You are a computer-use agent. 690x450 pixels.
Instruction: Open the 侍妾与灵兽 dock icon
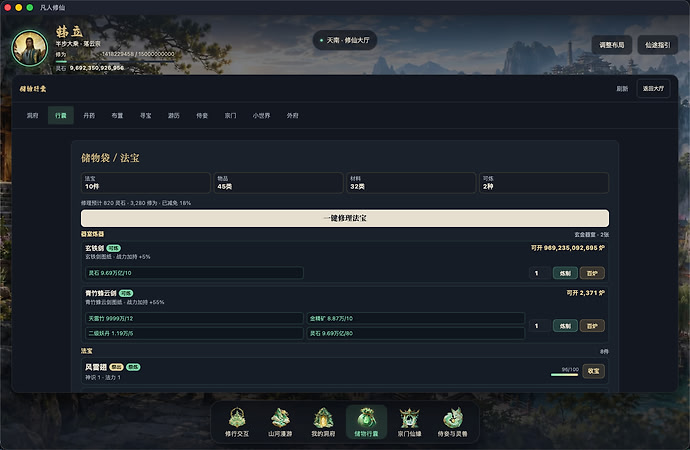click(x=453, y=422)
